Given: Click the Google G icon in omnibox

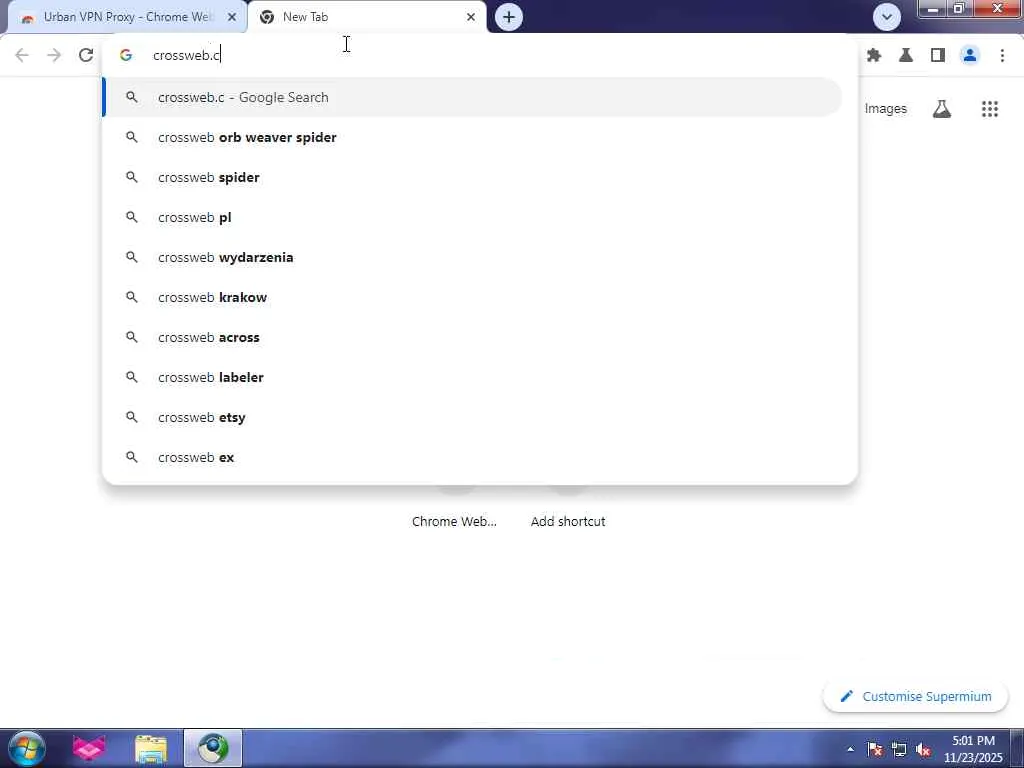Looking at the screenshot, I should click(126, 56).
